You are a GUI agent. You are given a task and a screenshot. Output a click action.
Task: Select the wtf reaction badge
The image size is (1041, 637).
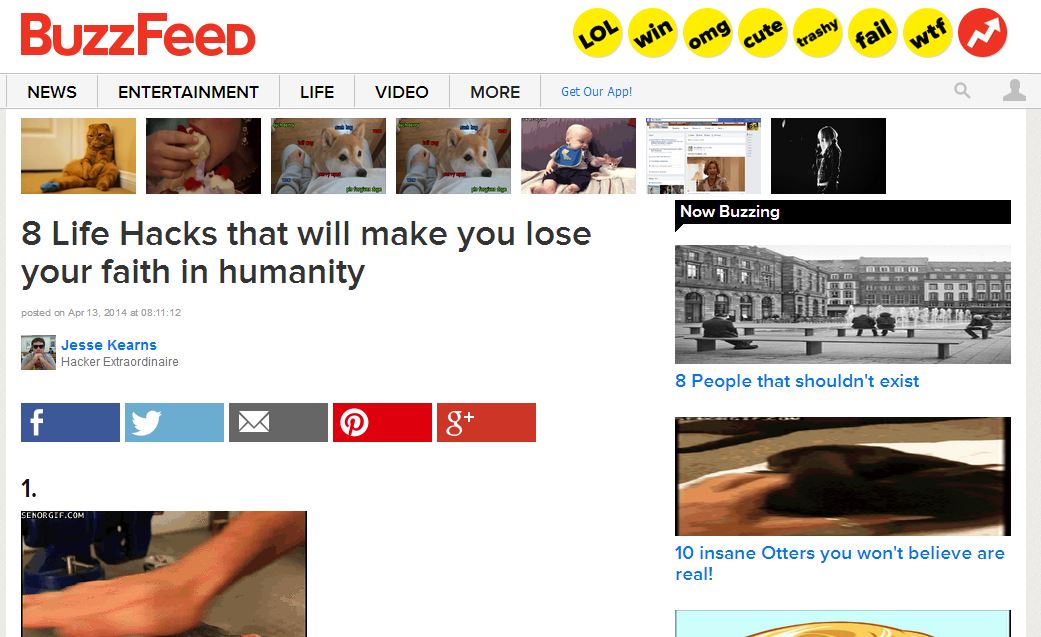tap(927, 33)
